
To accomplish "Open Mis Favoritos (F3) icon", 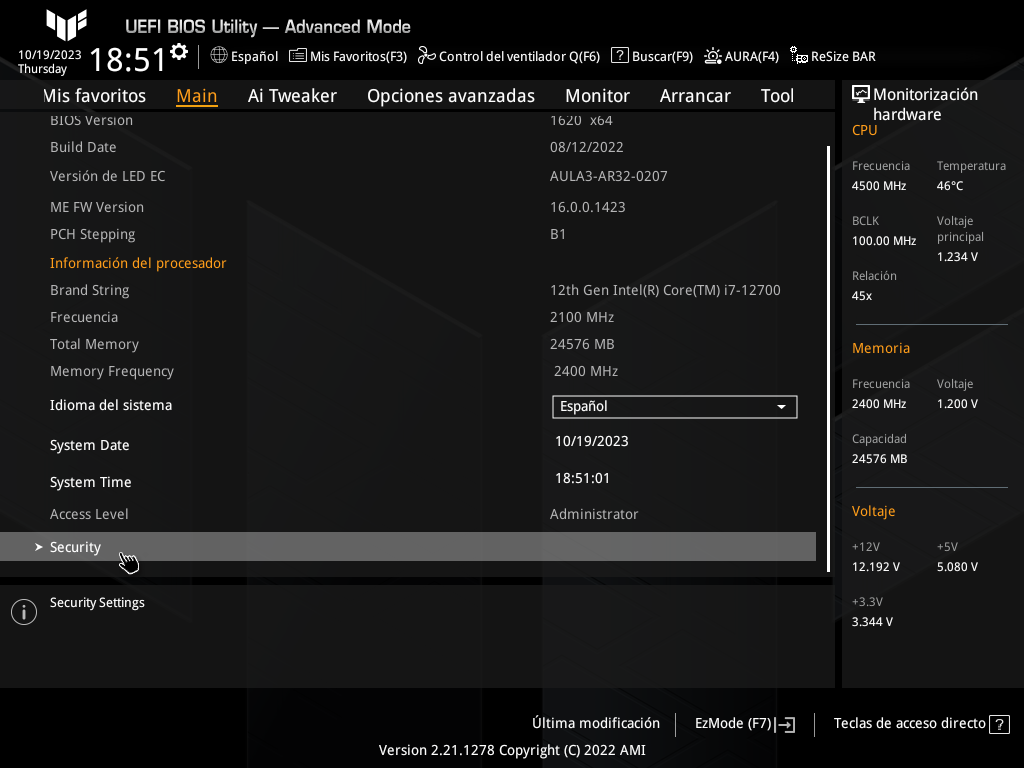I will (x=298, y=56).
